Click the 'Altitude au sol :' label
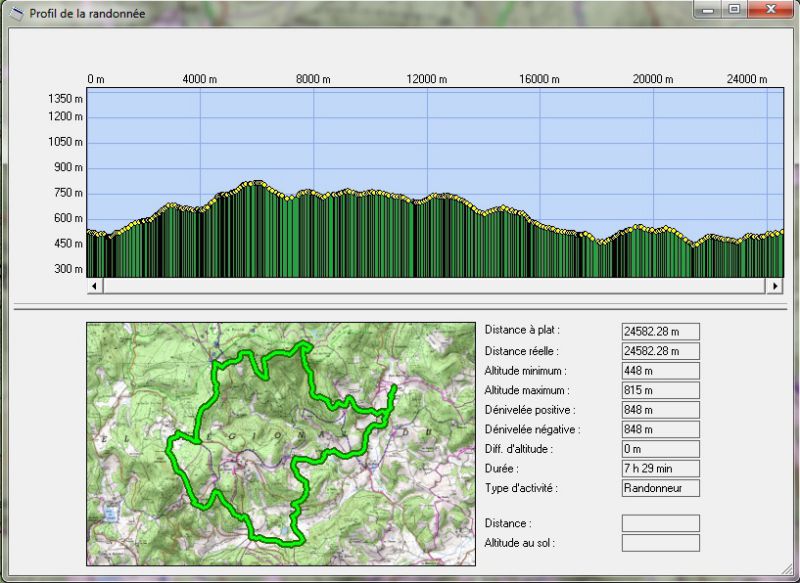800x583 pixels. (519, 543)
